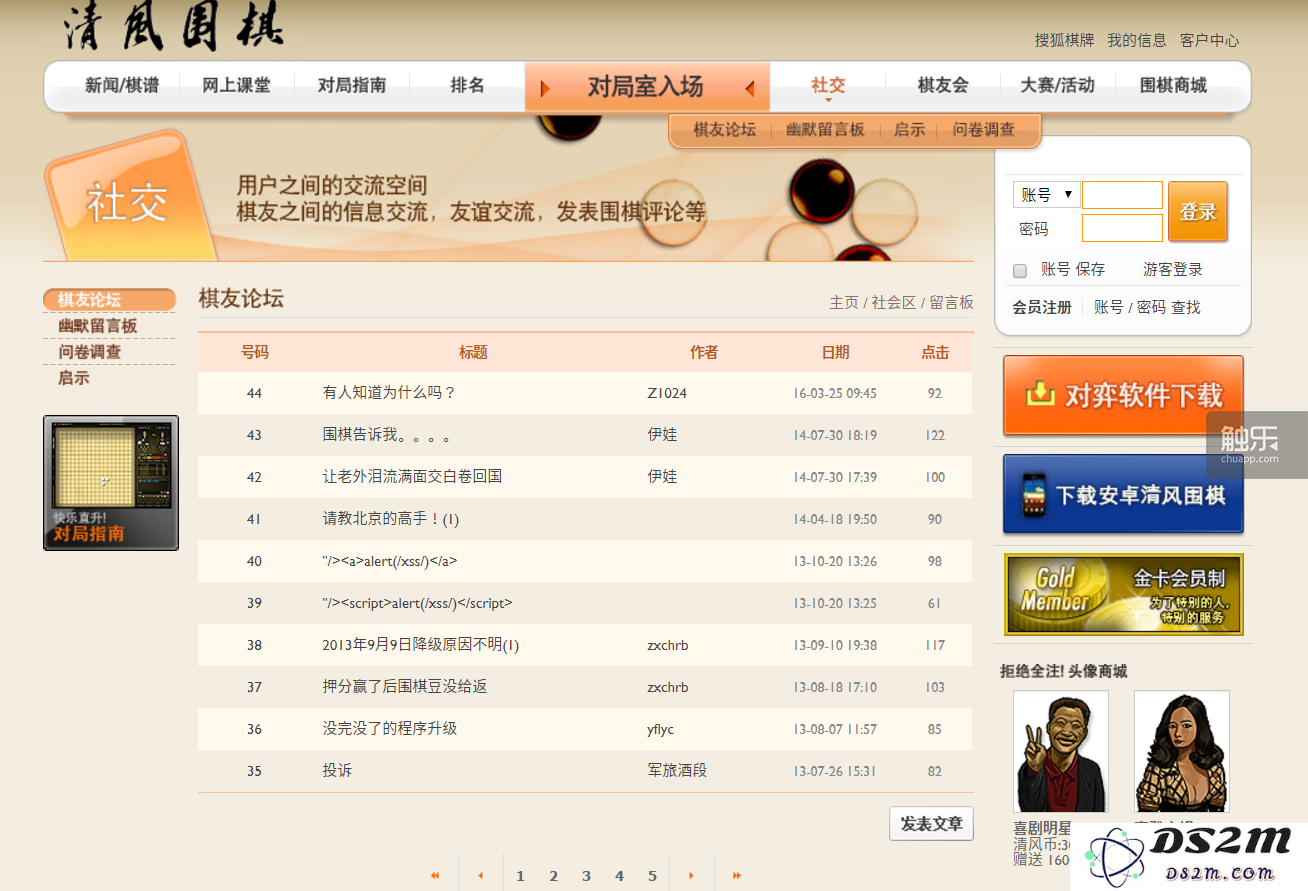Open the 新闻/棋谱 menu

pos(122,86)
